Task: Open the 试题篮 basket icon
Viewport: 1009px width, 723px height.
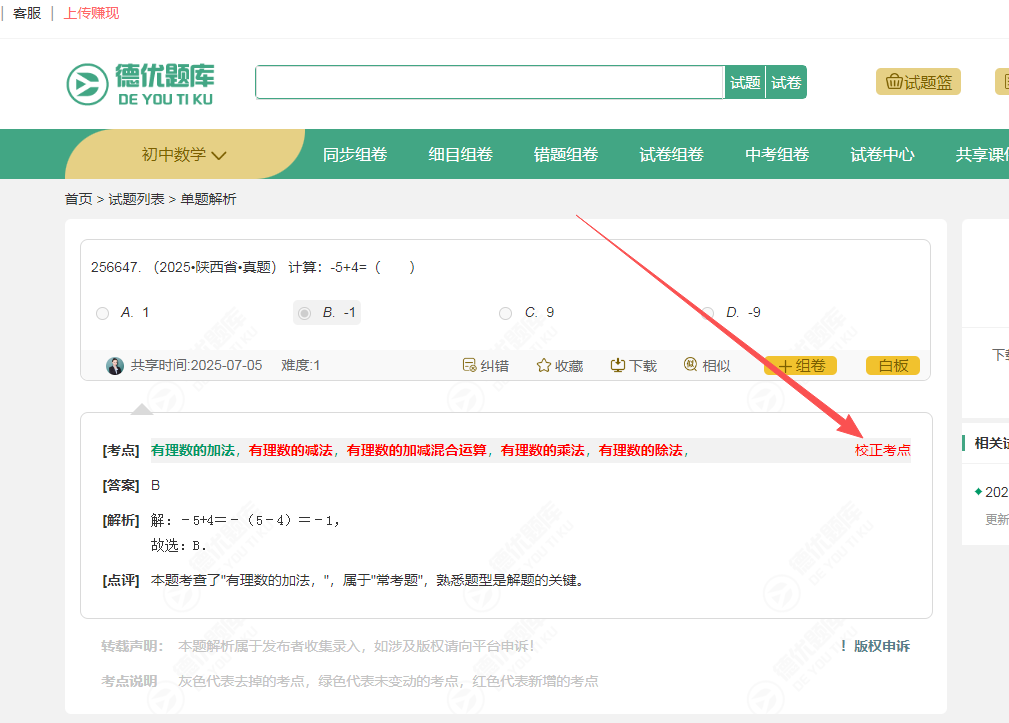Action: [x=894, y=82]
